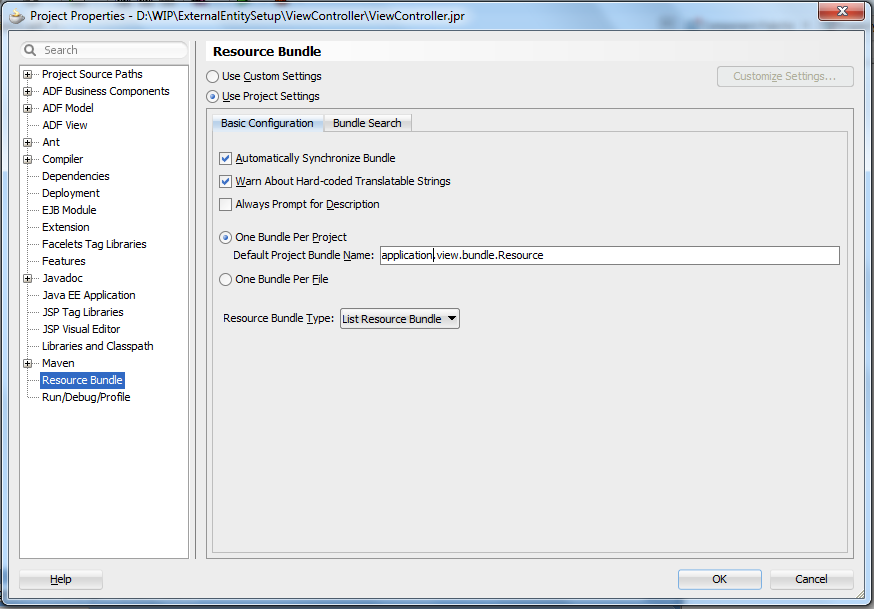Expand Project Source Paths node

tap(27, 74)
